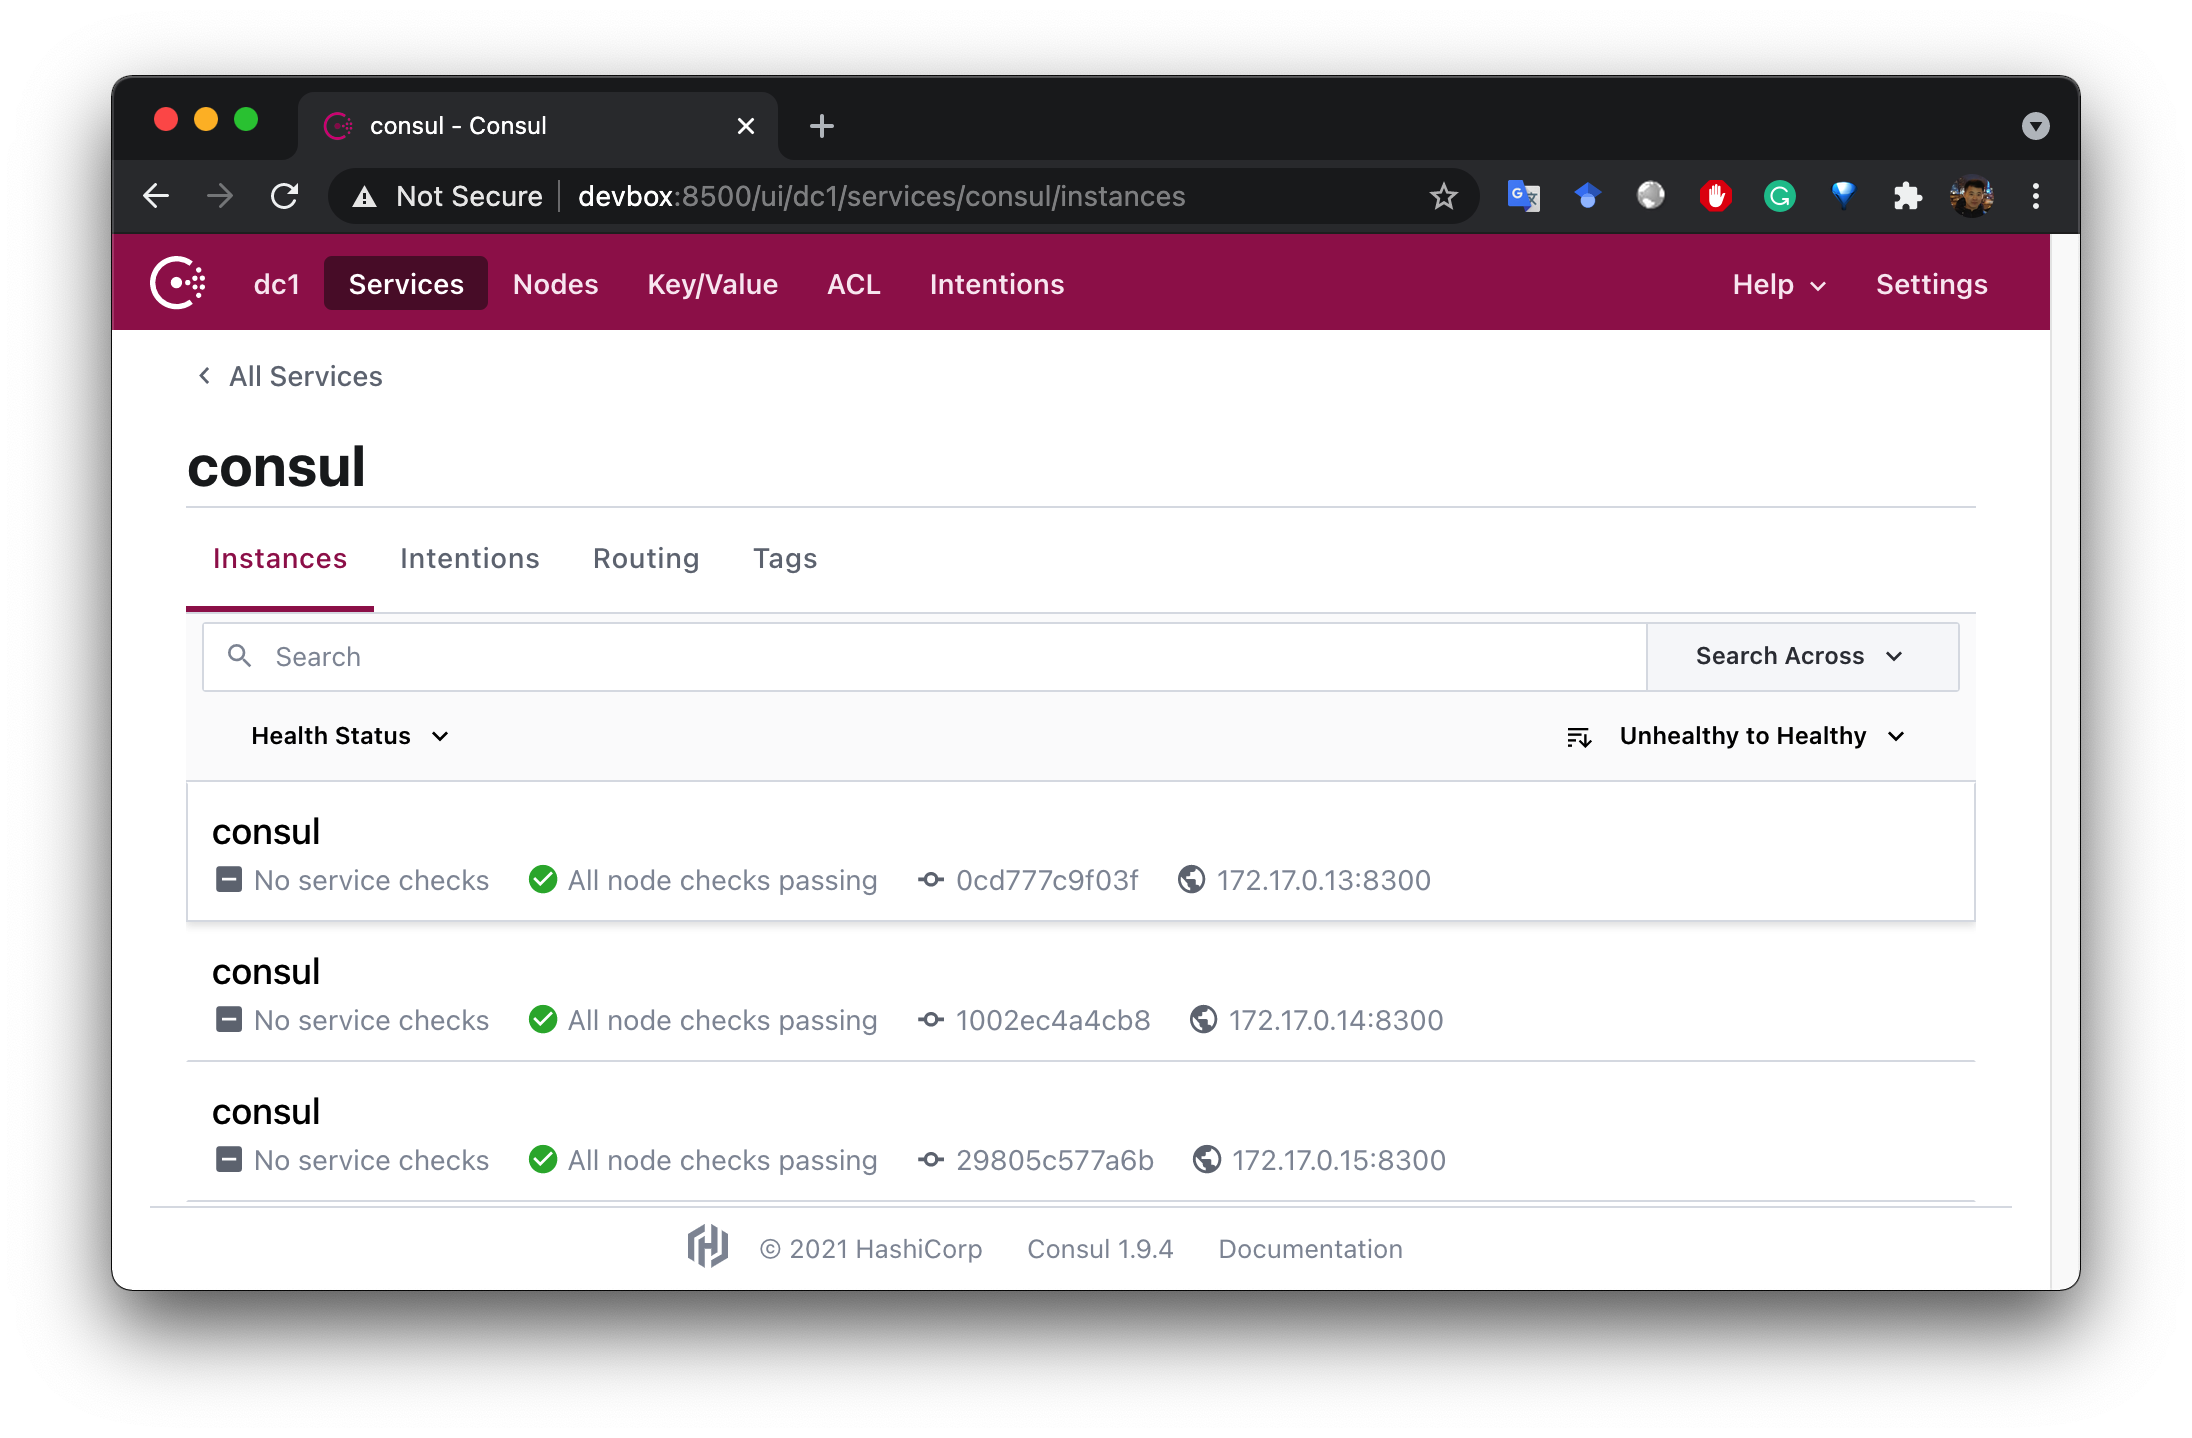Select the Instances tab
This screenshot has width=2192, height=1438.
(x=279, y=559)
